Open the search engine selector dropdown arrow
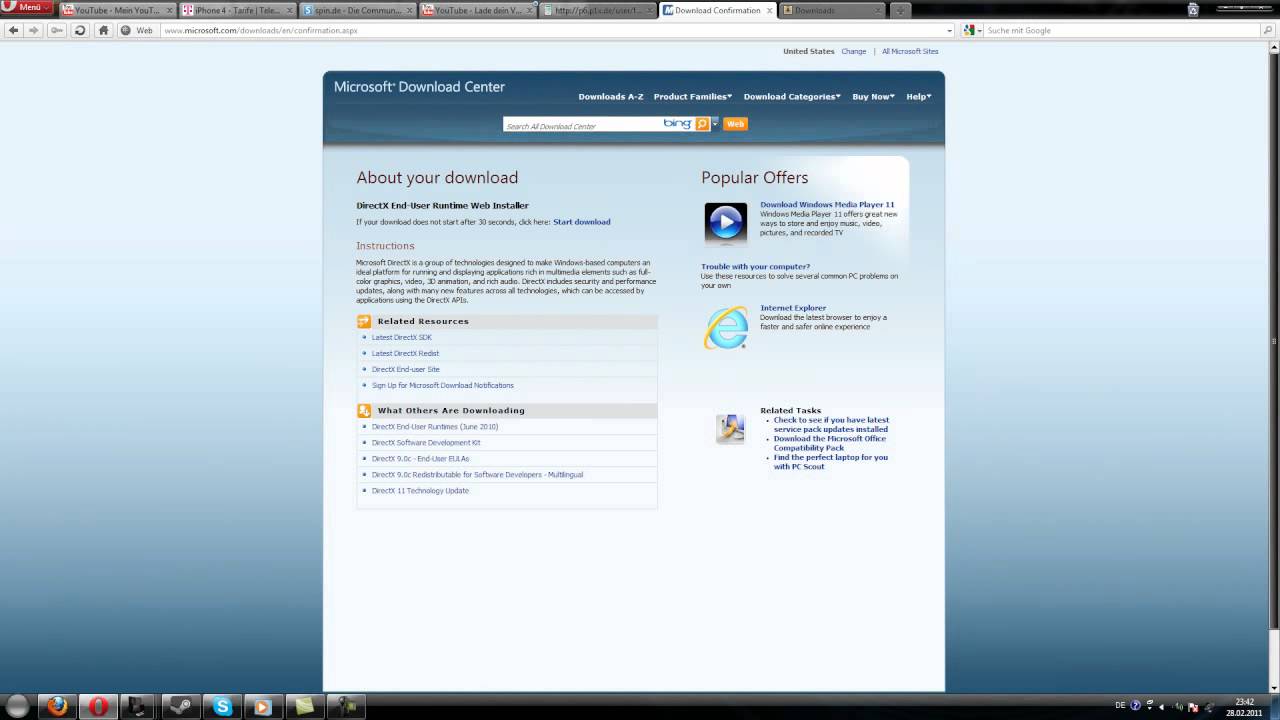 coord(980,30)
